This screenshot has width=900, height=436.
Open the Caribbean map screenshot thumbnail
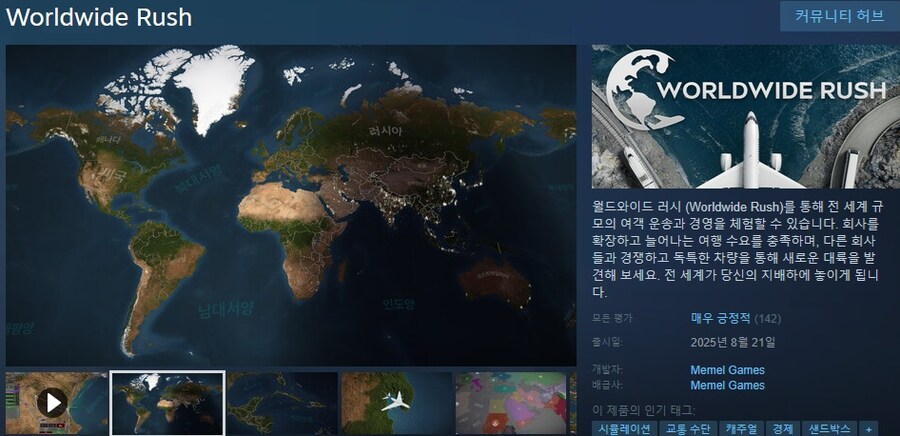click(x=282, y=403)
